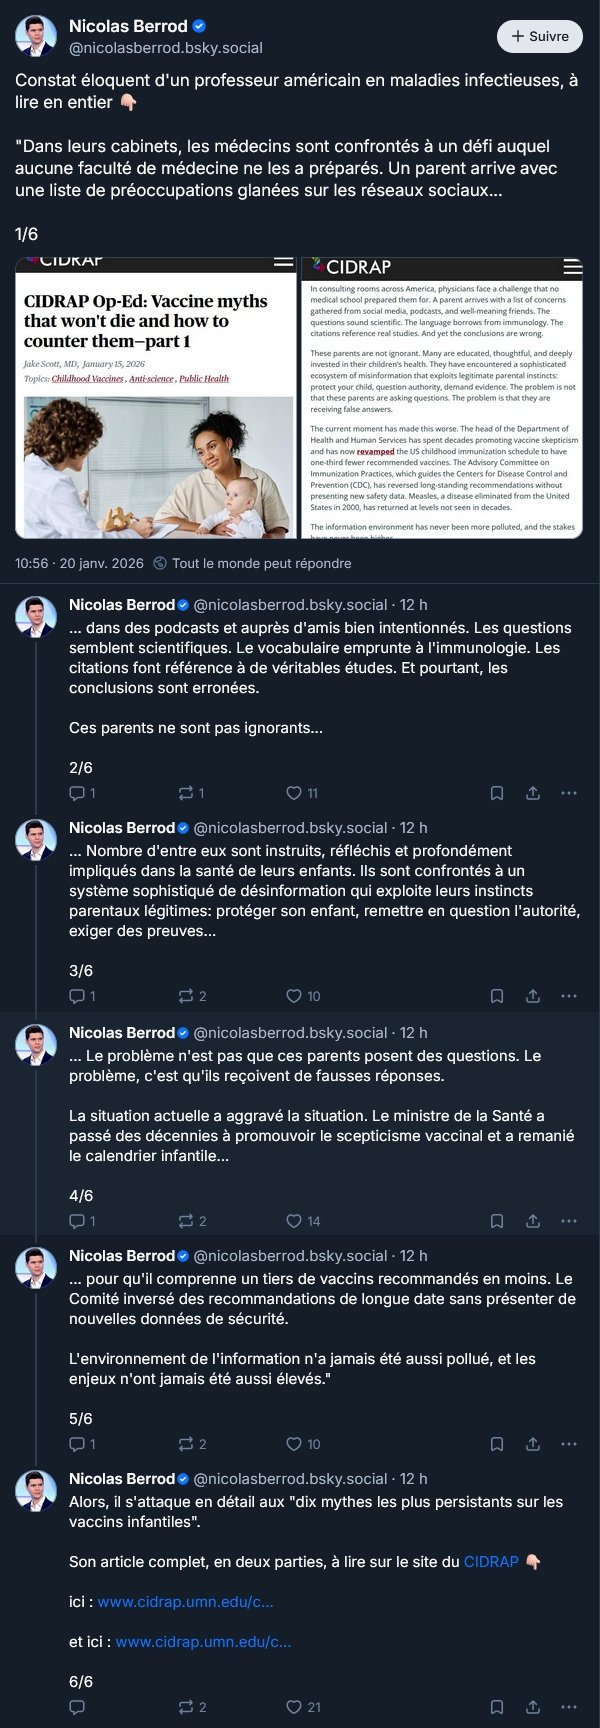Open more options on the 6/6 post
The image size is (600, 1728).
[569, 1707]
